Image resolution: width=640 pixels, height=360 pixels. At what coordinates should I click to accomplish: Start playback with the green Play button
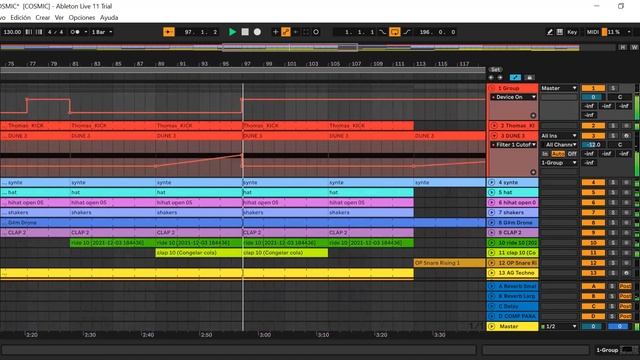pos(232,32)
